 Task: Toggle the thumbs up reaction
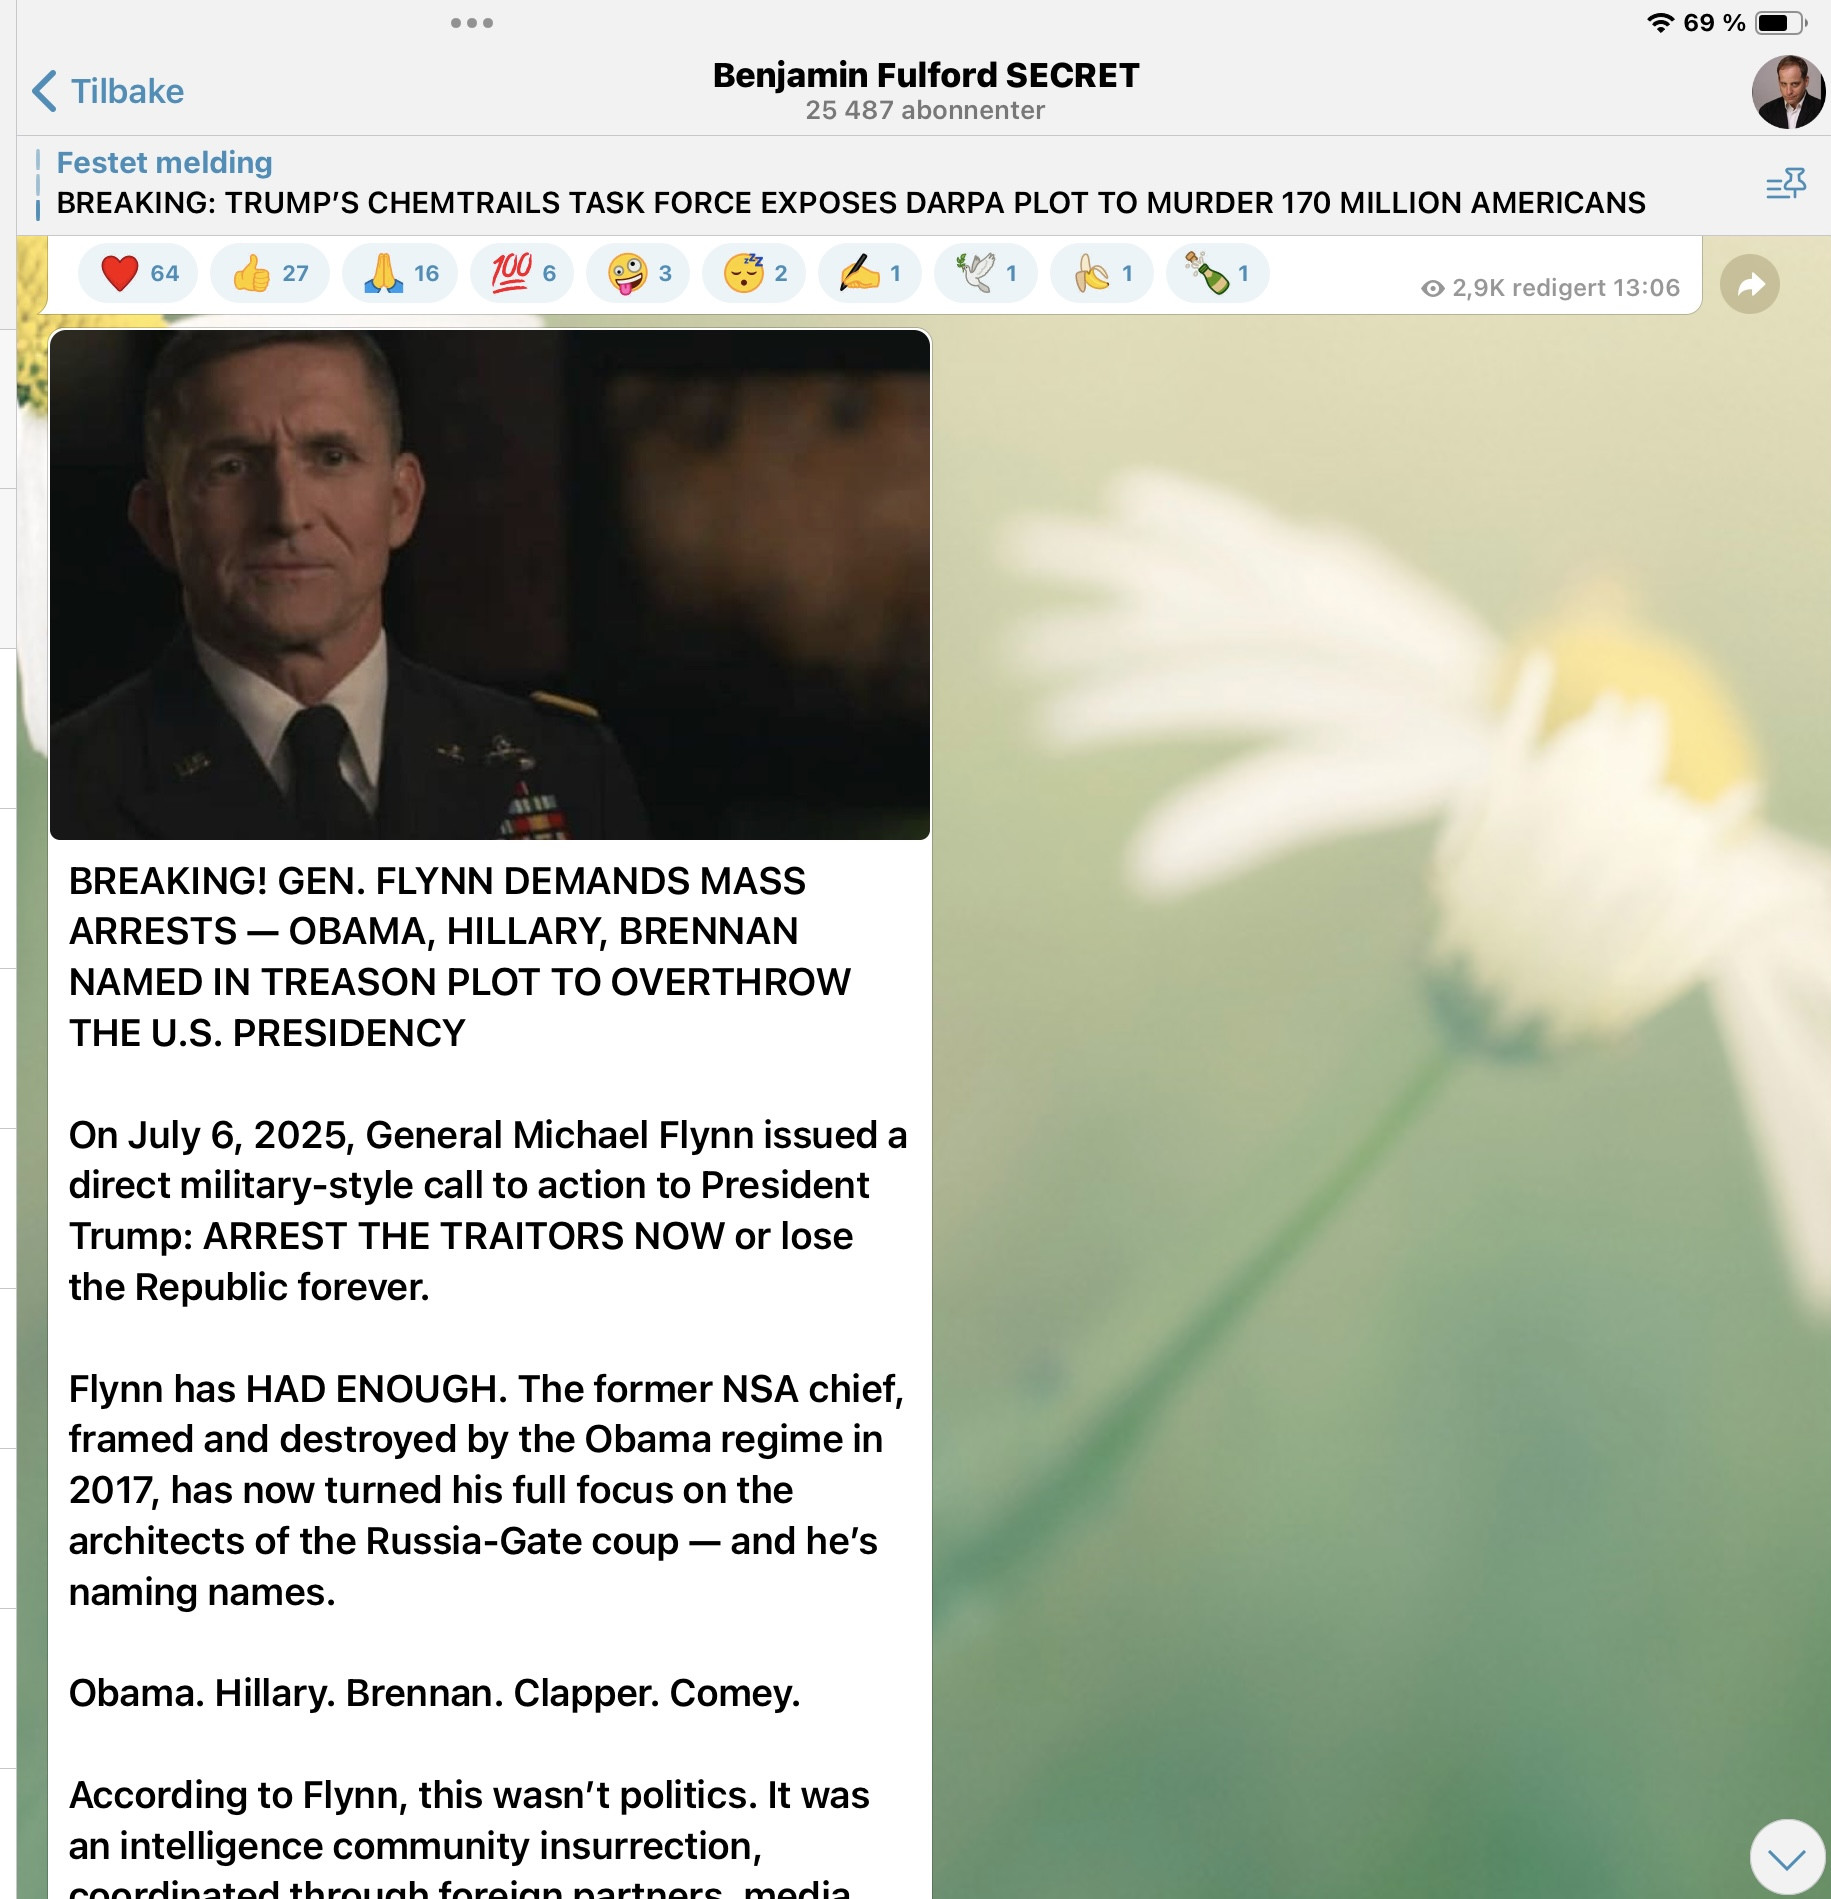(x=270, y=273)
